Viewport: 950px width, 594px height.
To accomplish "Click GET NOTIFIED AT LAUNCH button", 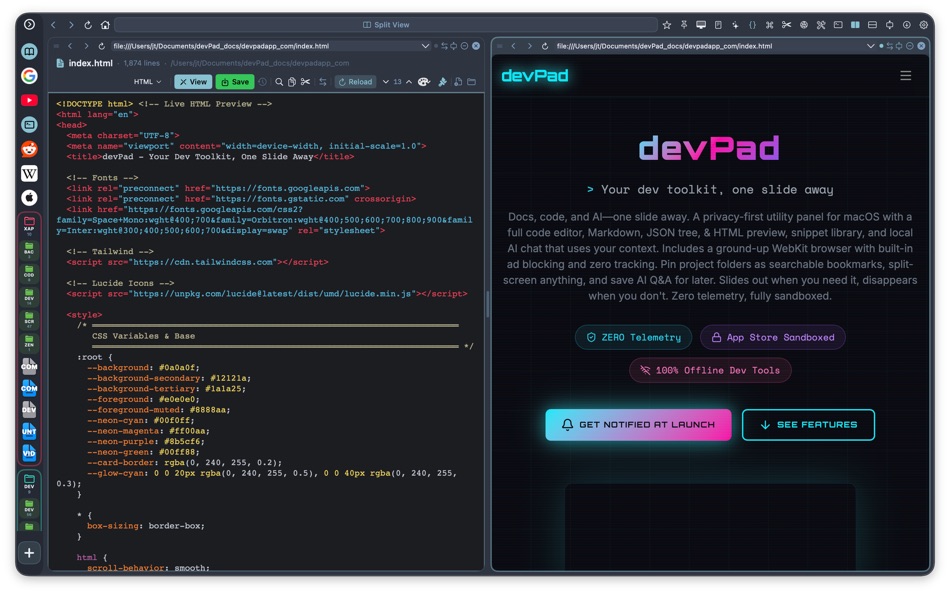I will [x=638, y=424].
